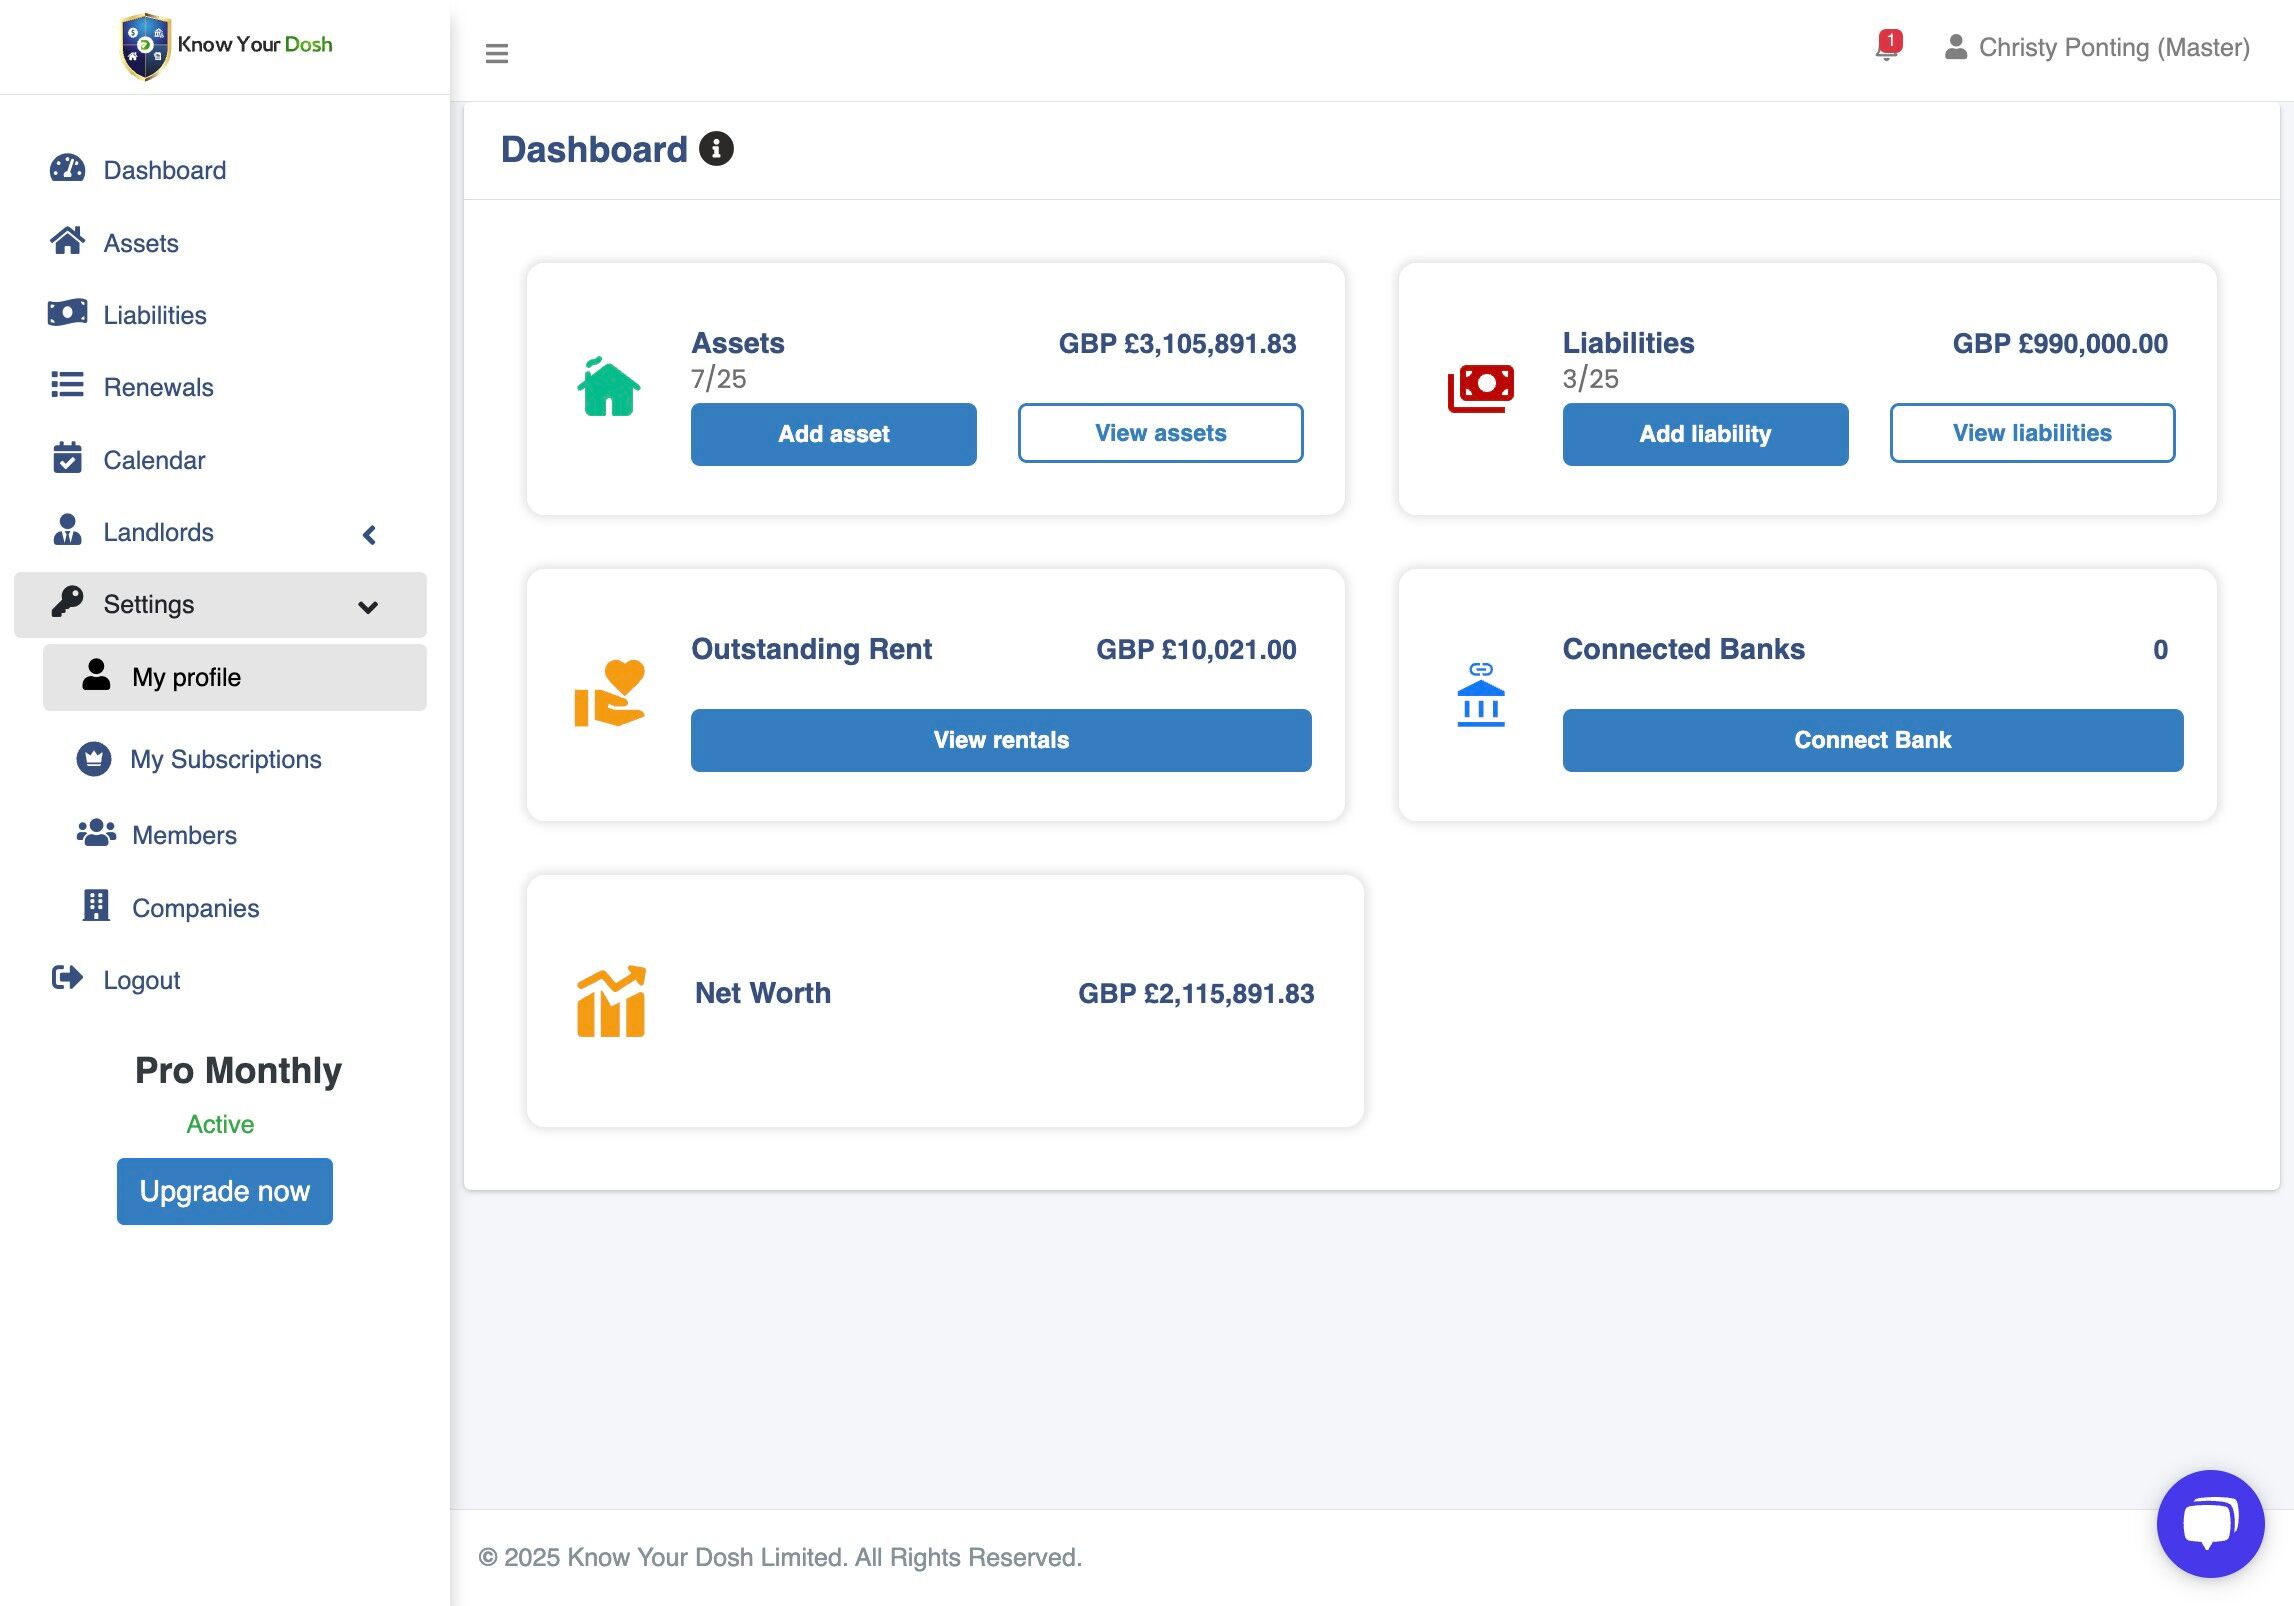
Task: Click the Know Your Dosh logo
Action: coord(226,46)
